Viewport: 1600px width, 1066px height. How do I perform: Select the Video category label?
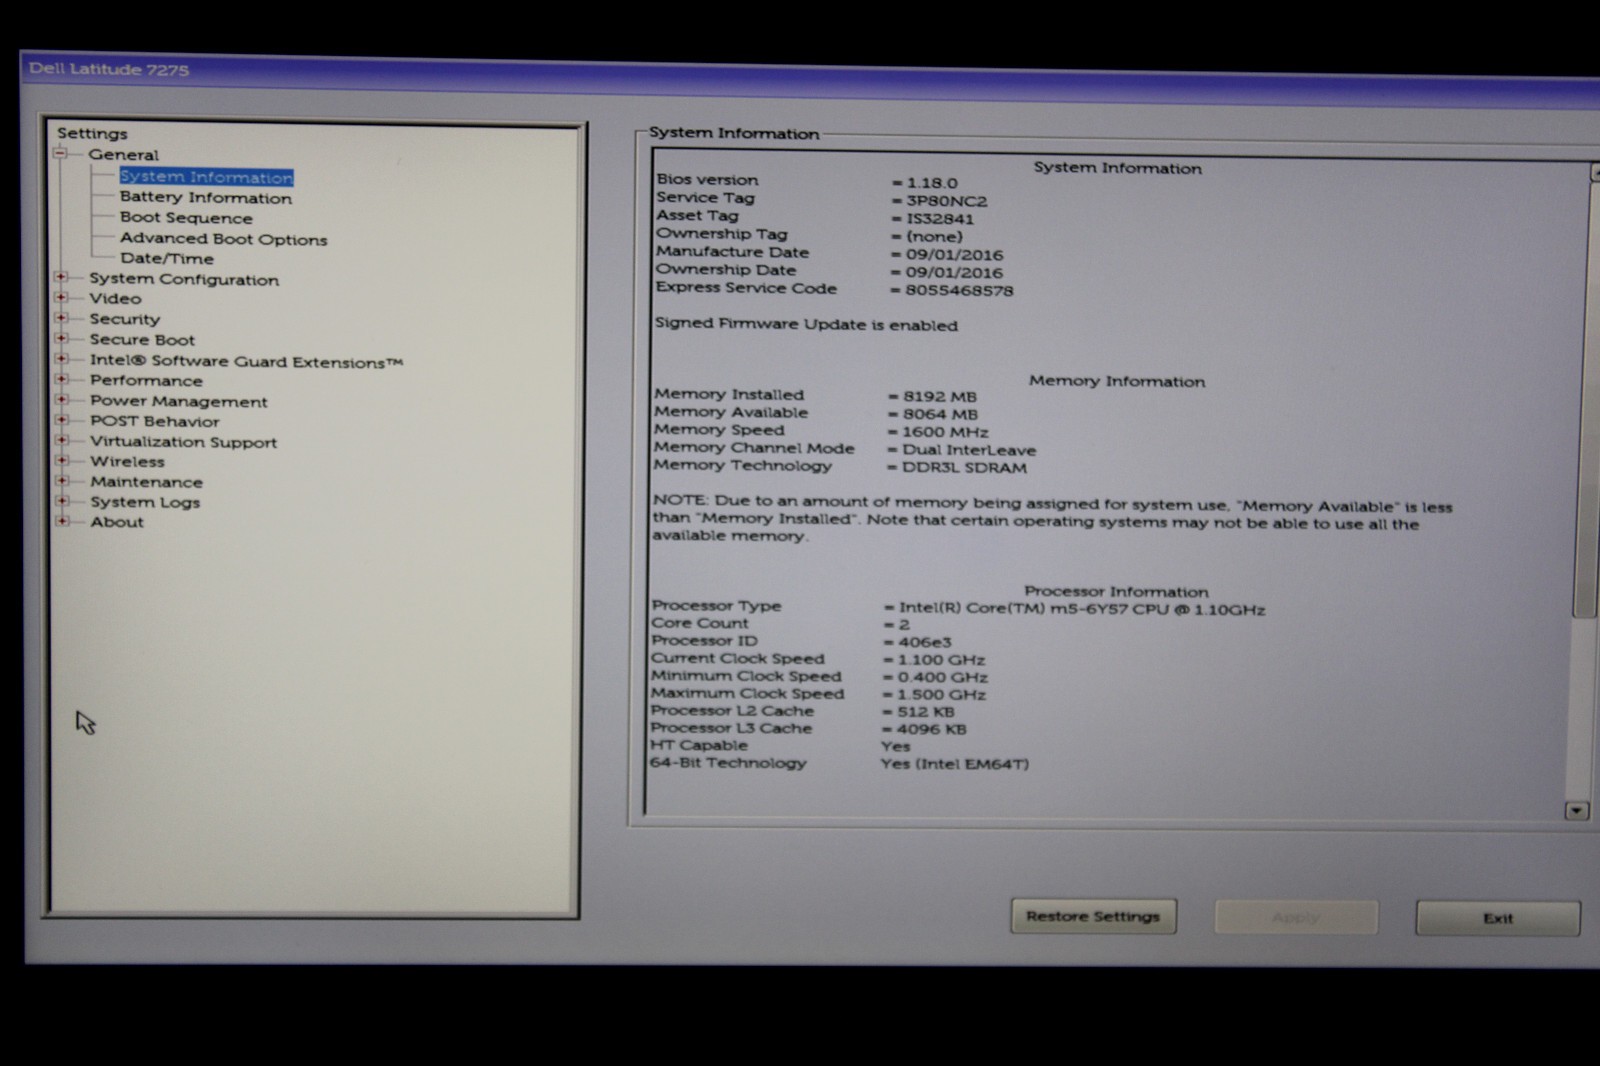115,298
